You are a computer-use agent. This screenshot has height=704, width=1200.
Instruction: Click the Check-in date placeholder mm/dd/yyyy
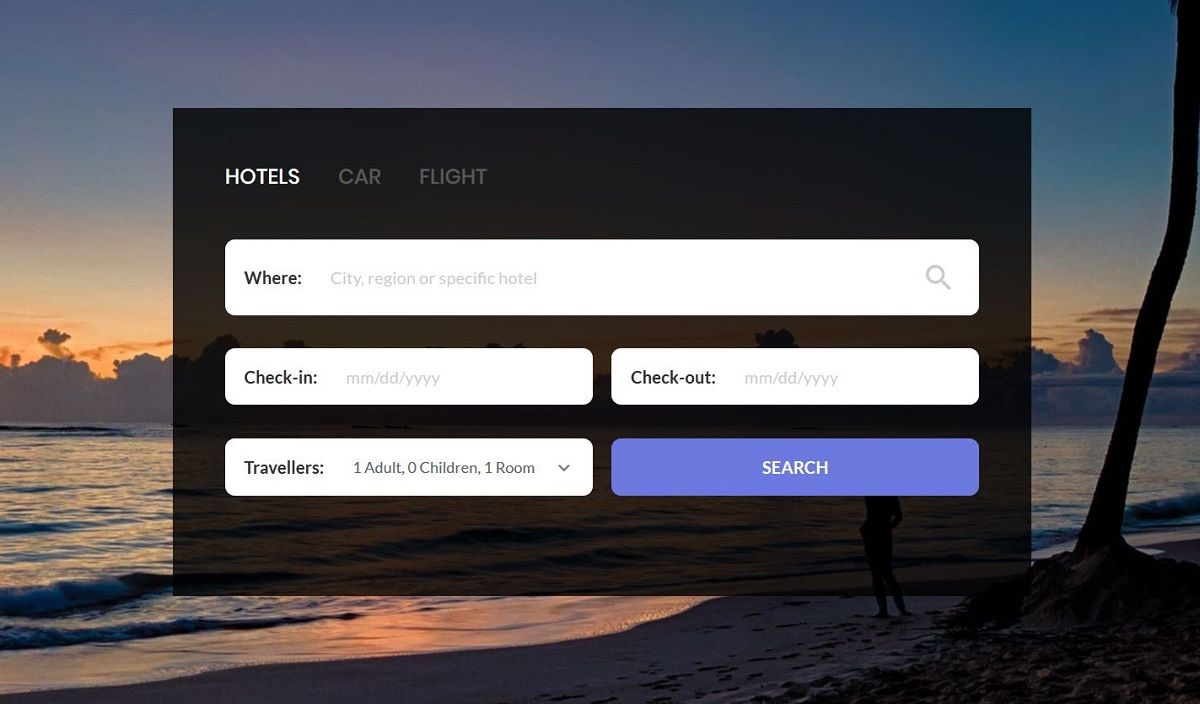(393, 378)
